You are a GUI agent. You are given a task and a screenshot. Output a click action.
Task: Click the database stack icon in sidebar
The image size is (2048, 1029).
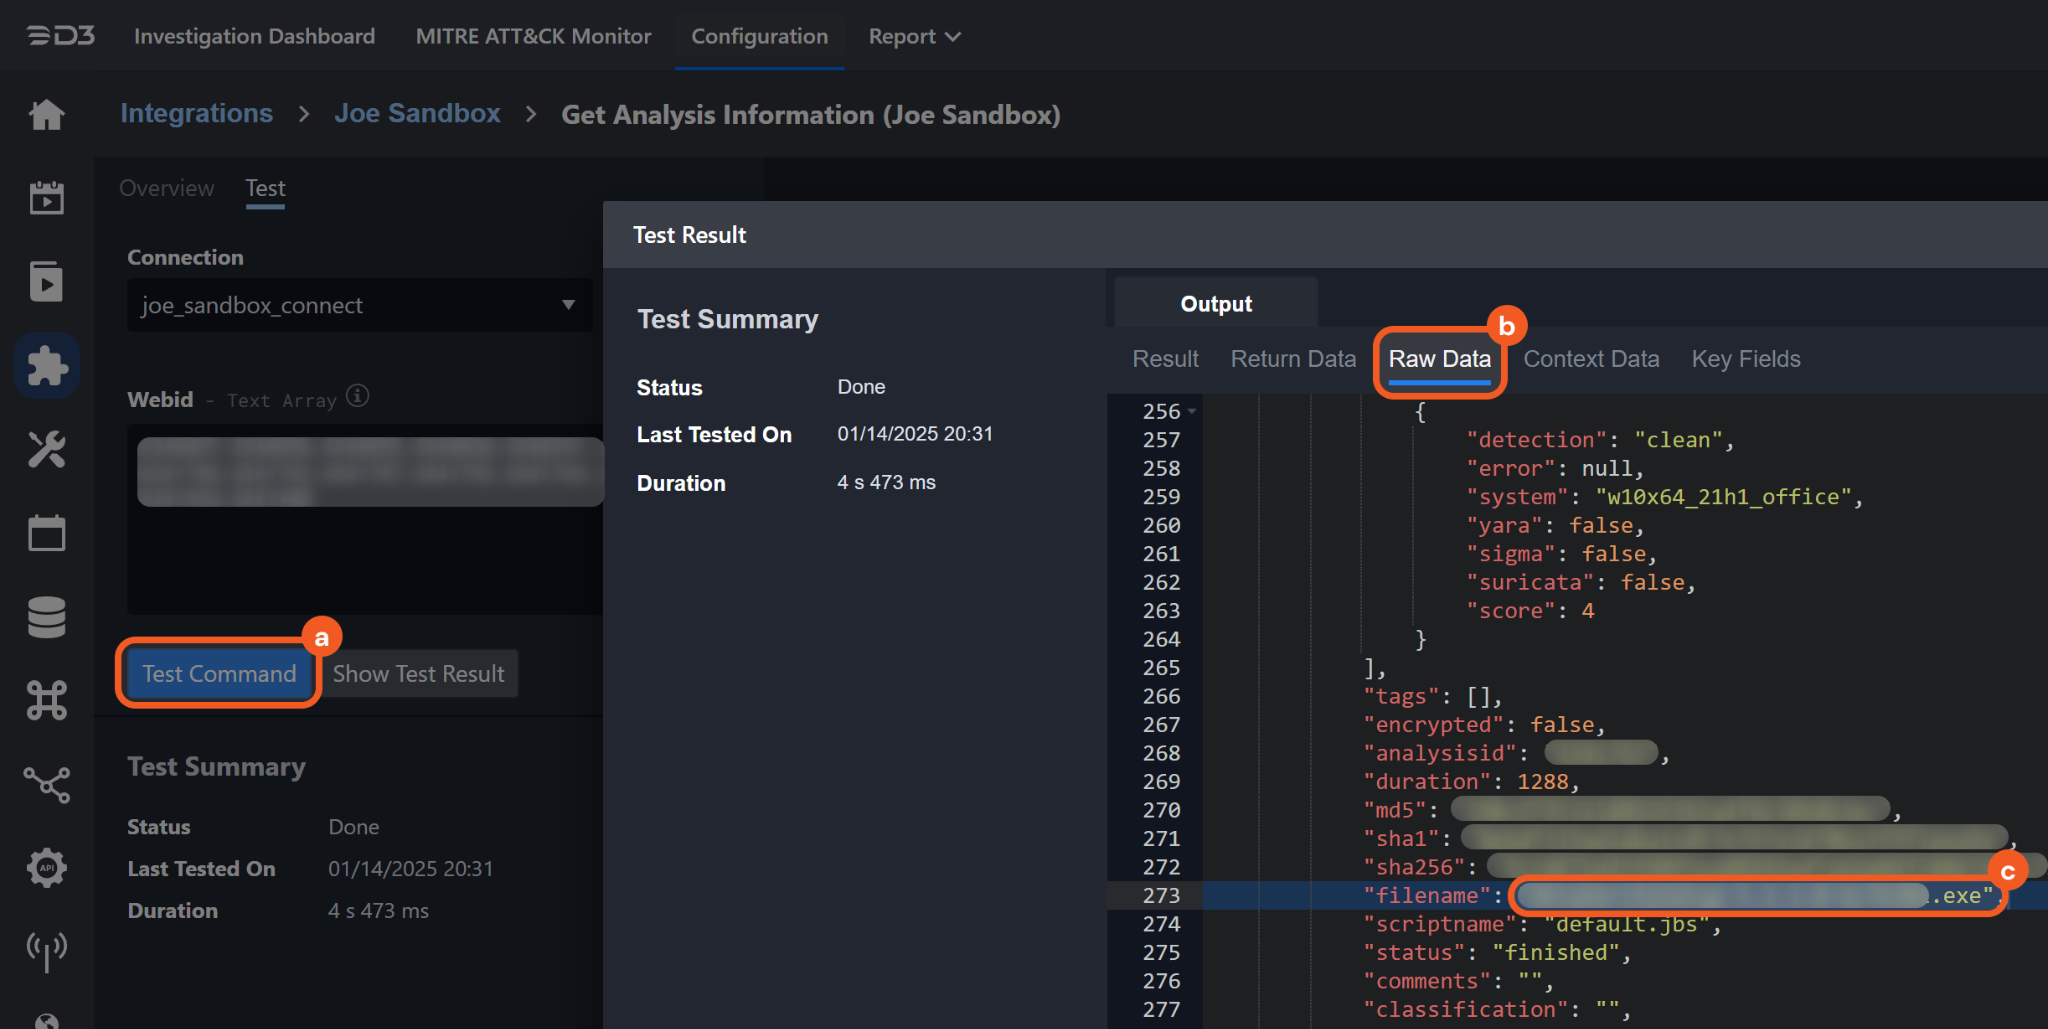[46, 617]
